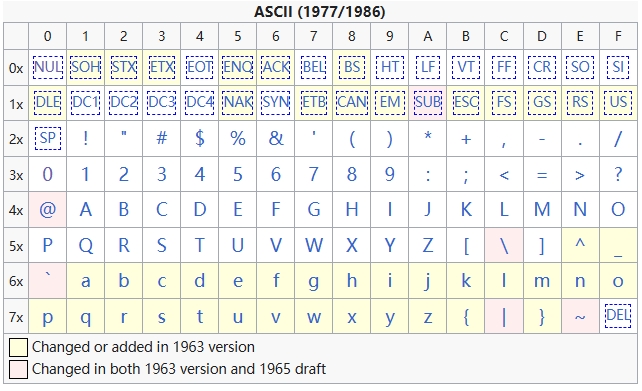Click the yellow 1963 version legend swatch
The width and height of the screenshot is (642, 391).
[18, 347]
